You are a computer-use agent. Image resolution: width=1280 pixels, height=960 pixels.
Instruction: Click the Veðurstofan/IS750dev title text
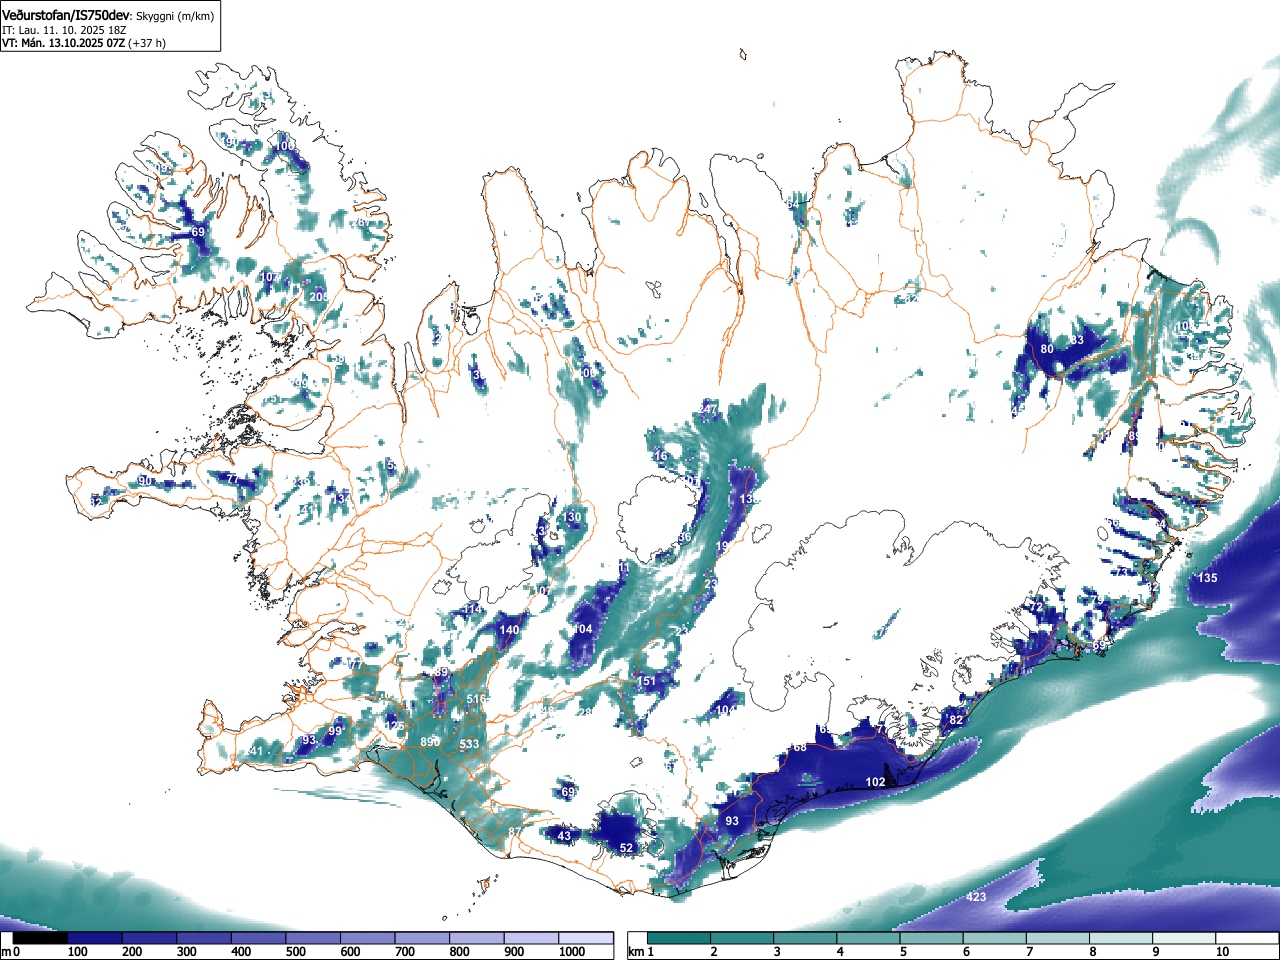point(65,15)
